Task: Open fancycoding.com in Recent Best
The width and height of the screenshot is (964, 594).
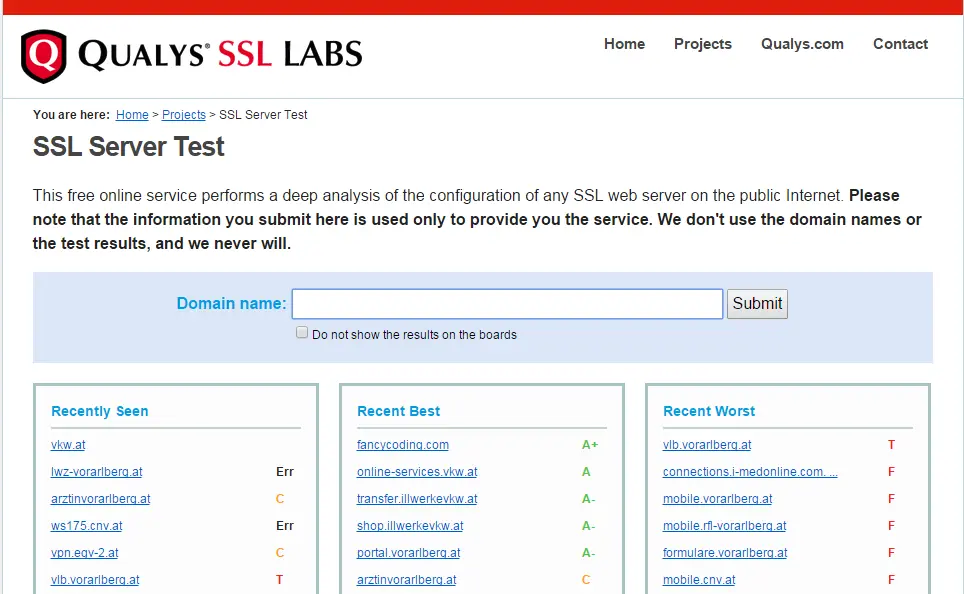Action: click(403, 445)
